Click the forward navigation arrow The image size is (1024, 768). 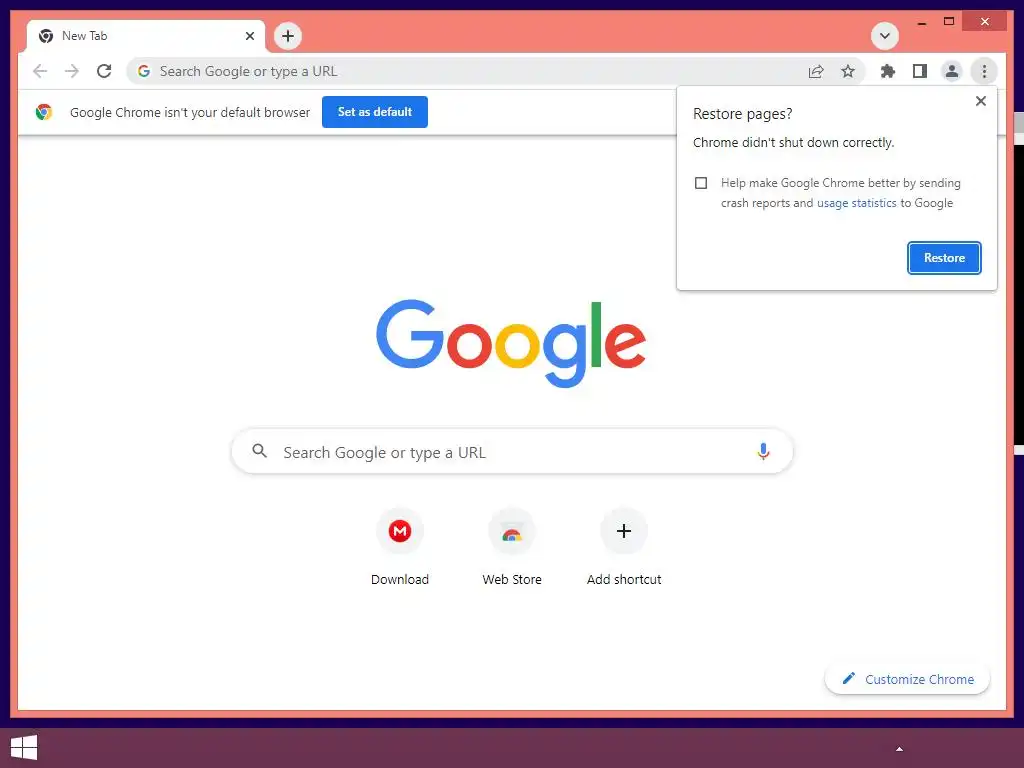[x=72, y=71]
